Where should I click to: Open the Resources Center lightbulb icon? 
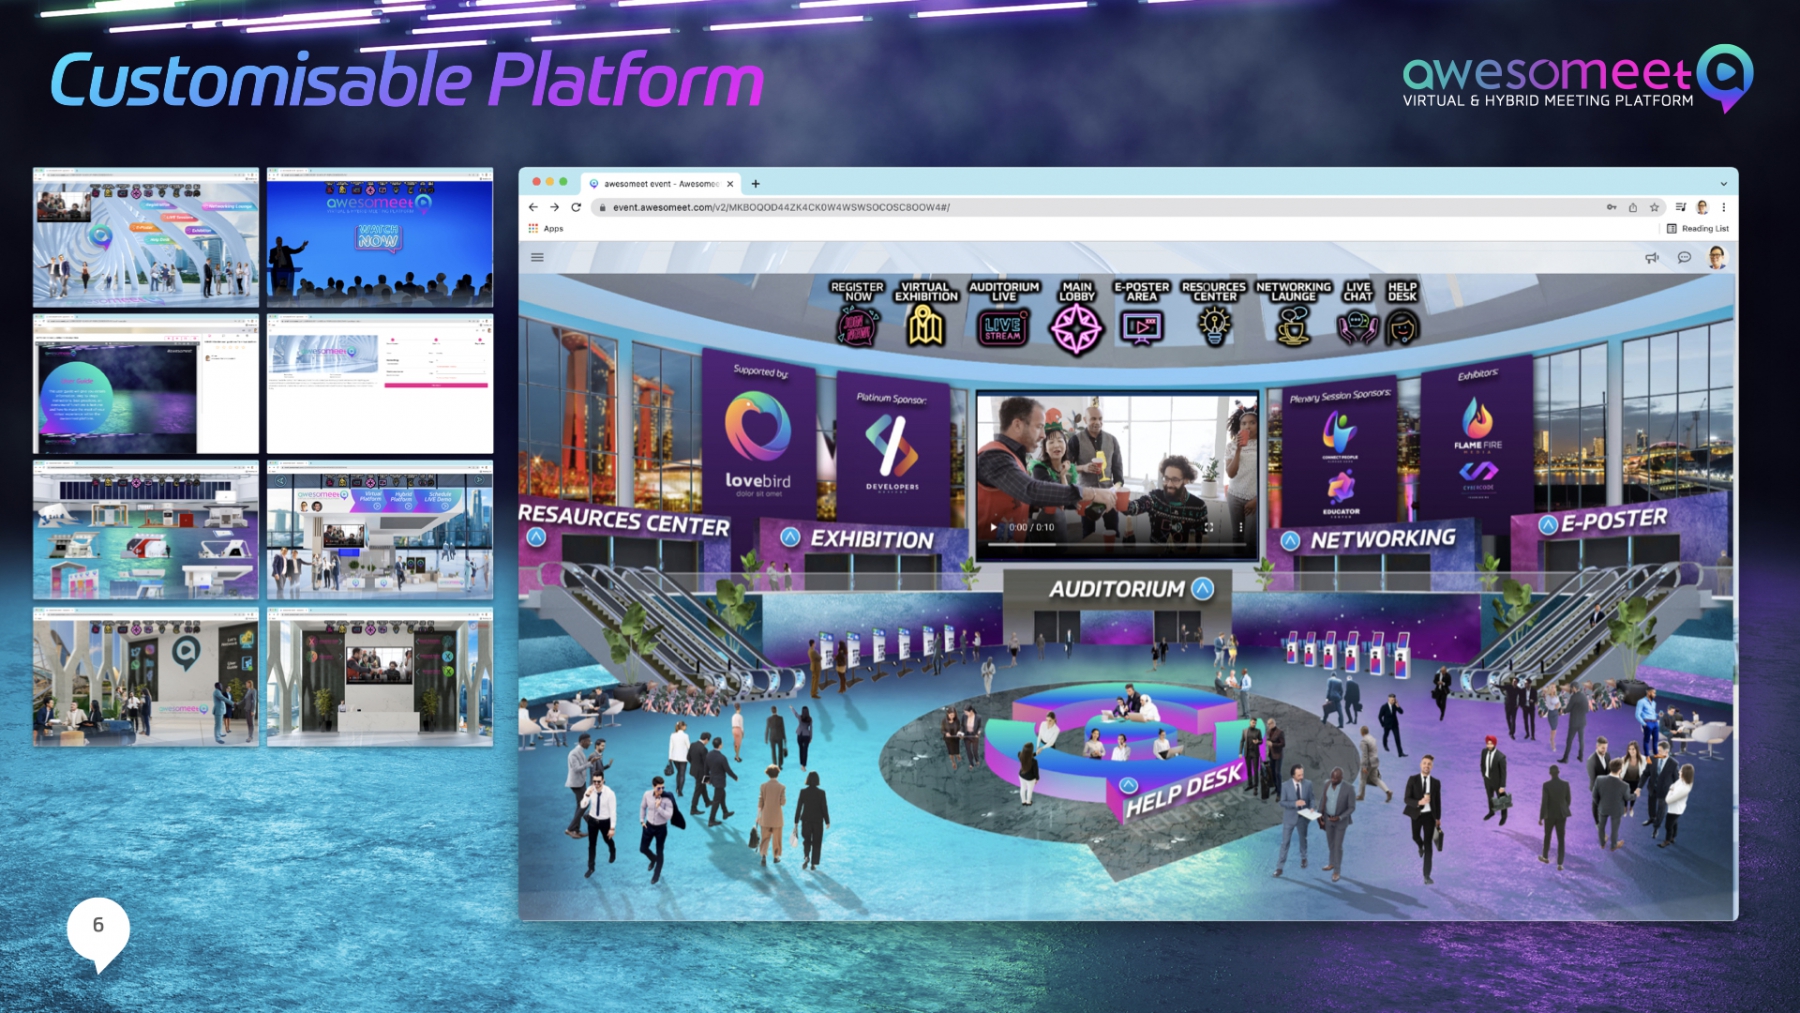[1214, 326]
